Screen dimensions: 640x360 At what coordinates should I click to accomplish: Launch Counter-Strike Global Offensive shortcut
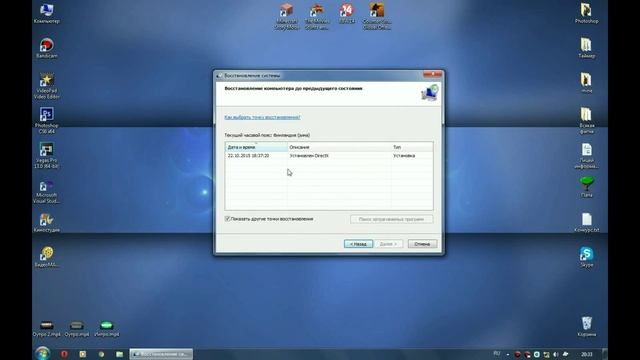pos(376,16)
